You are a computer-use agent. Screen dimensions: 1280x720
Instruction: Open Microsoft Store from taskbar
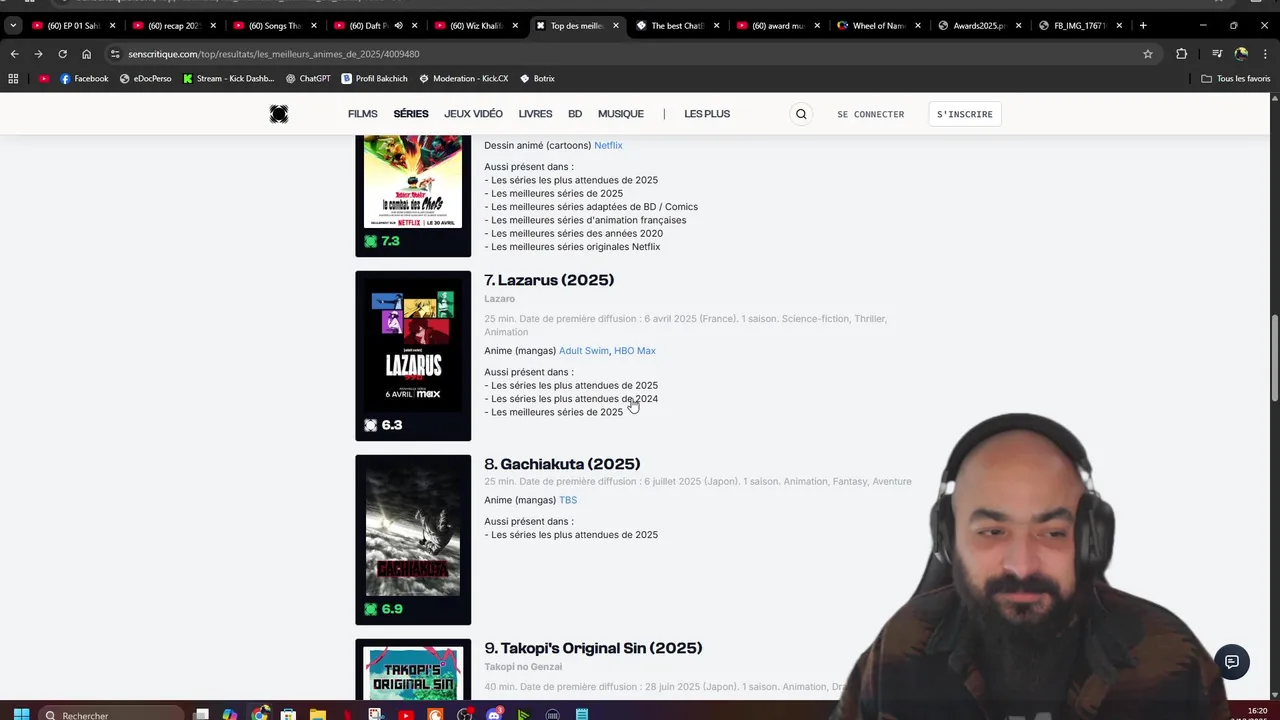288,714
